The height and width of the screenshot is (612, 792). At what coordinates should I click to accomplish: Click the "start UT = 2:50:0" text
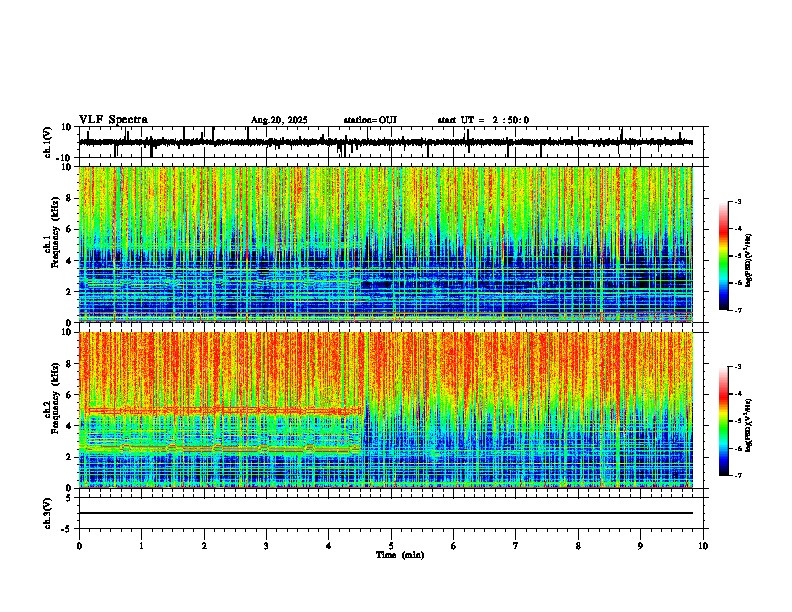[483, 120]
